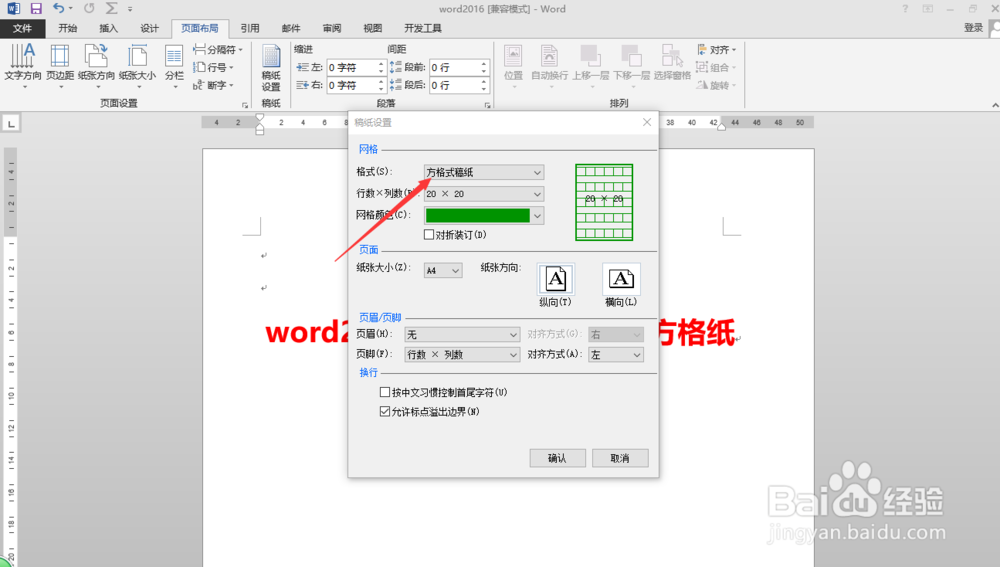
Task: Toggle the 对折装订 checkbox
Action: [429, 235]
